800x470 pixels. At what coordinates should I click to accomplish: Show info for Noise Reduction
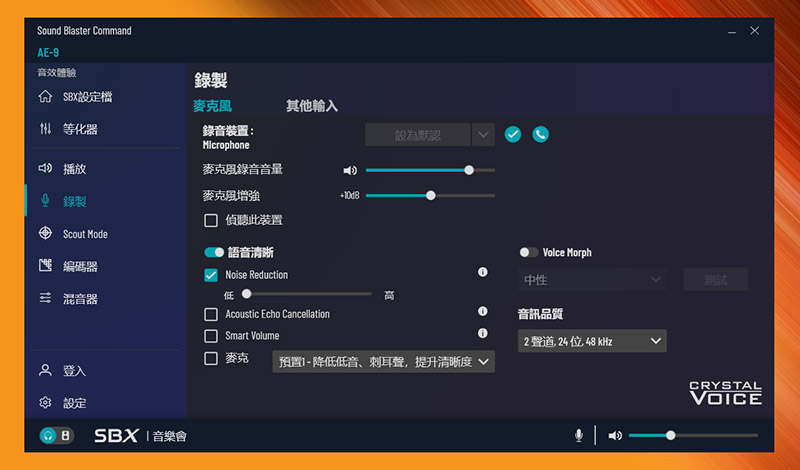(483, 272)
